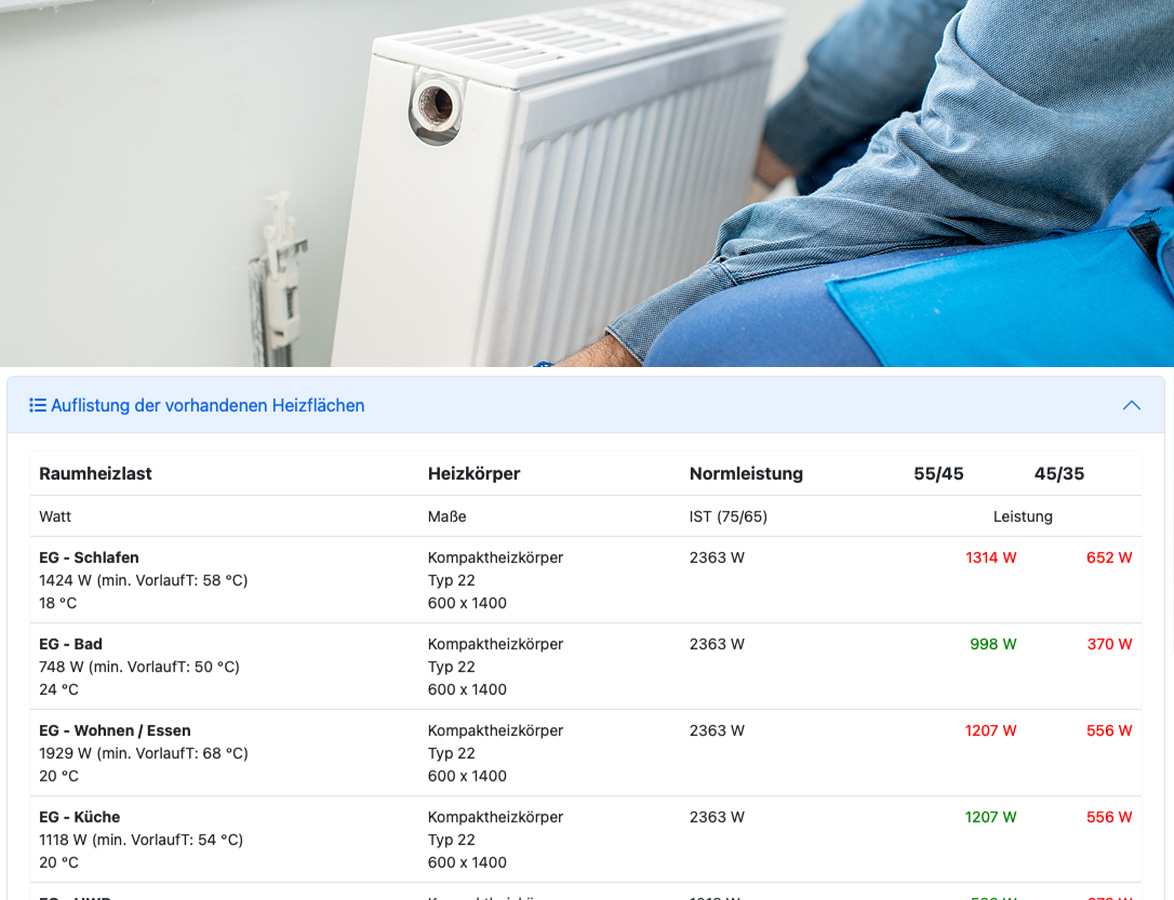Select the EG - Schlafen room name
Screen dimensions: 1174x900
click(89, 558)
